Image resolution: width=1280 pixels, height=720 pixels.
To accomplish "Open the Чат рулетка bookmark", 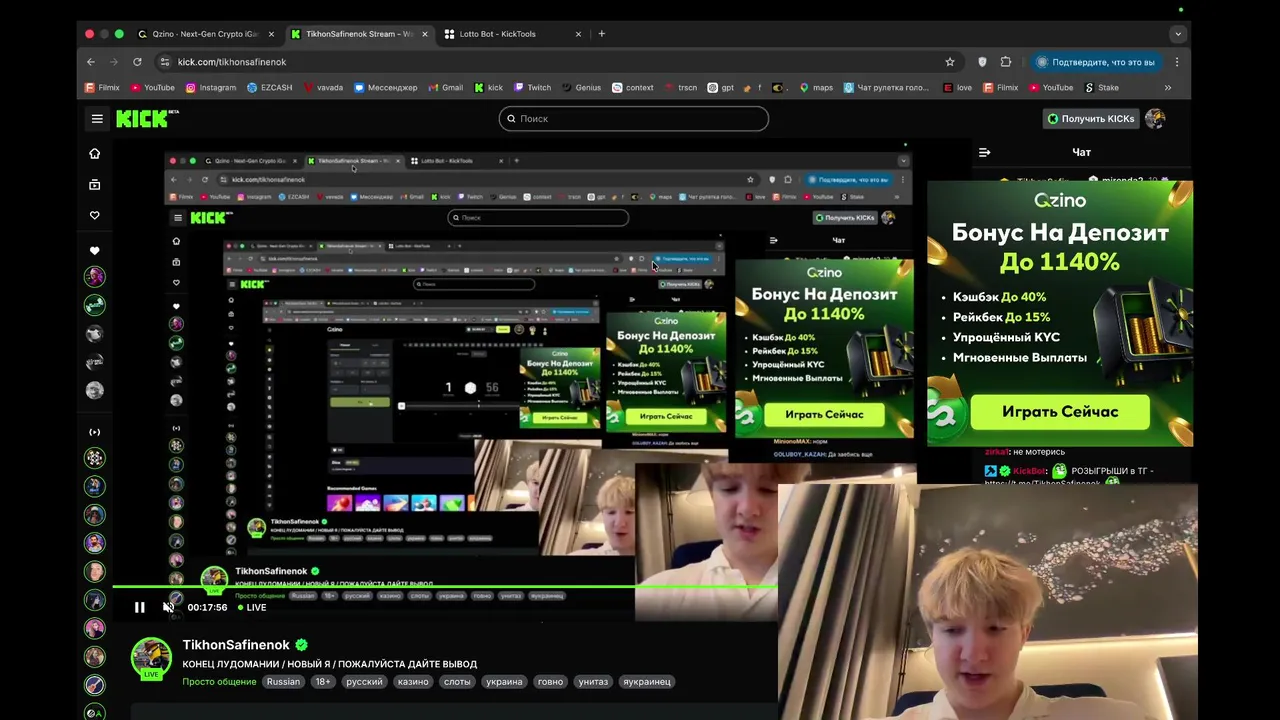I will point(886,88).
